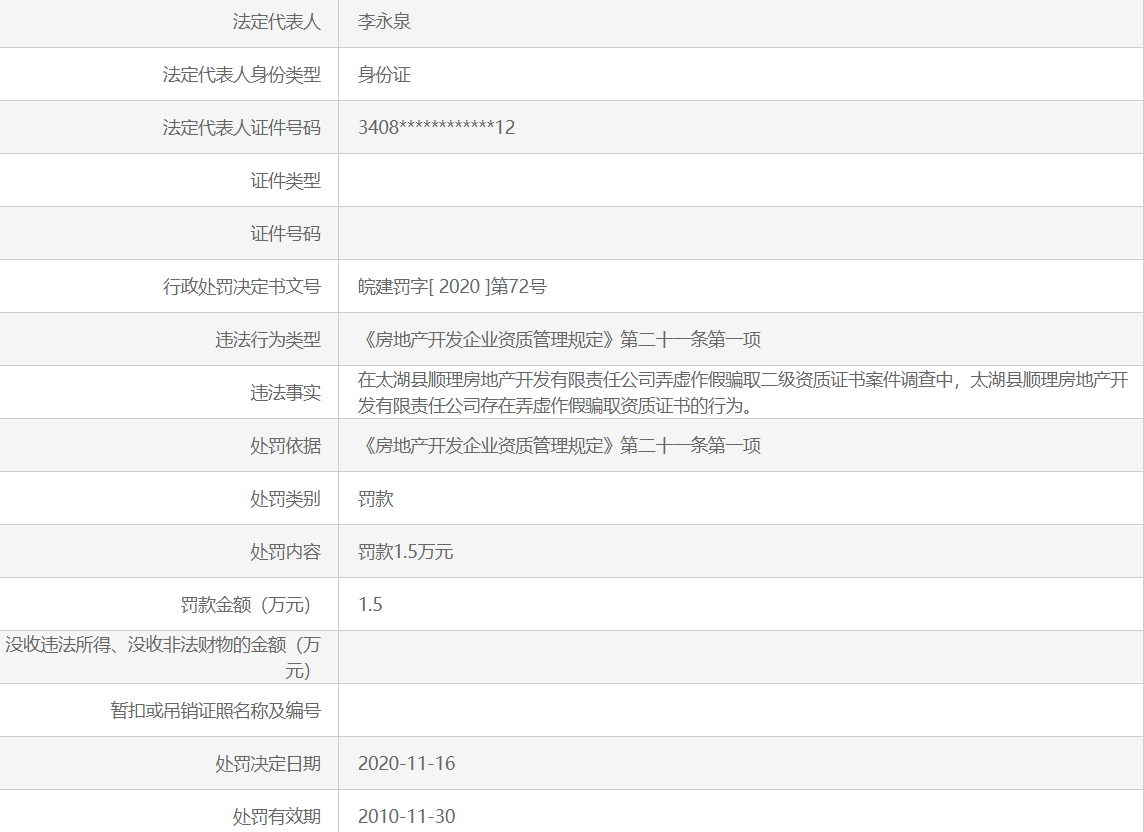The width and height of the screenshot is (1144, 832).
Task: Click the label 暂扣或吊销证照名称及编号
Action: pyautogui.click(x=215, y=711)
